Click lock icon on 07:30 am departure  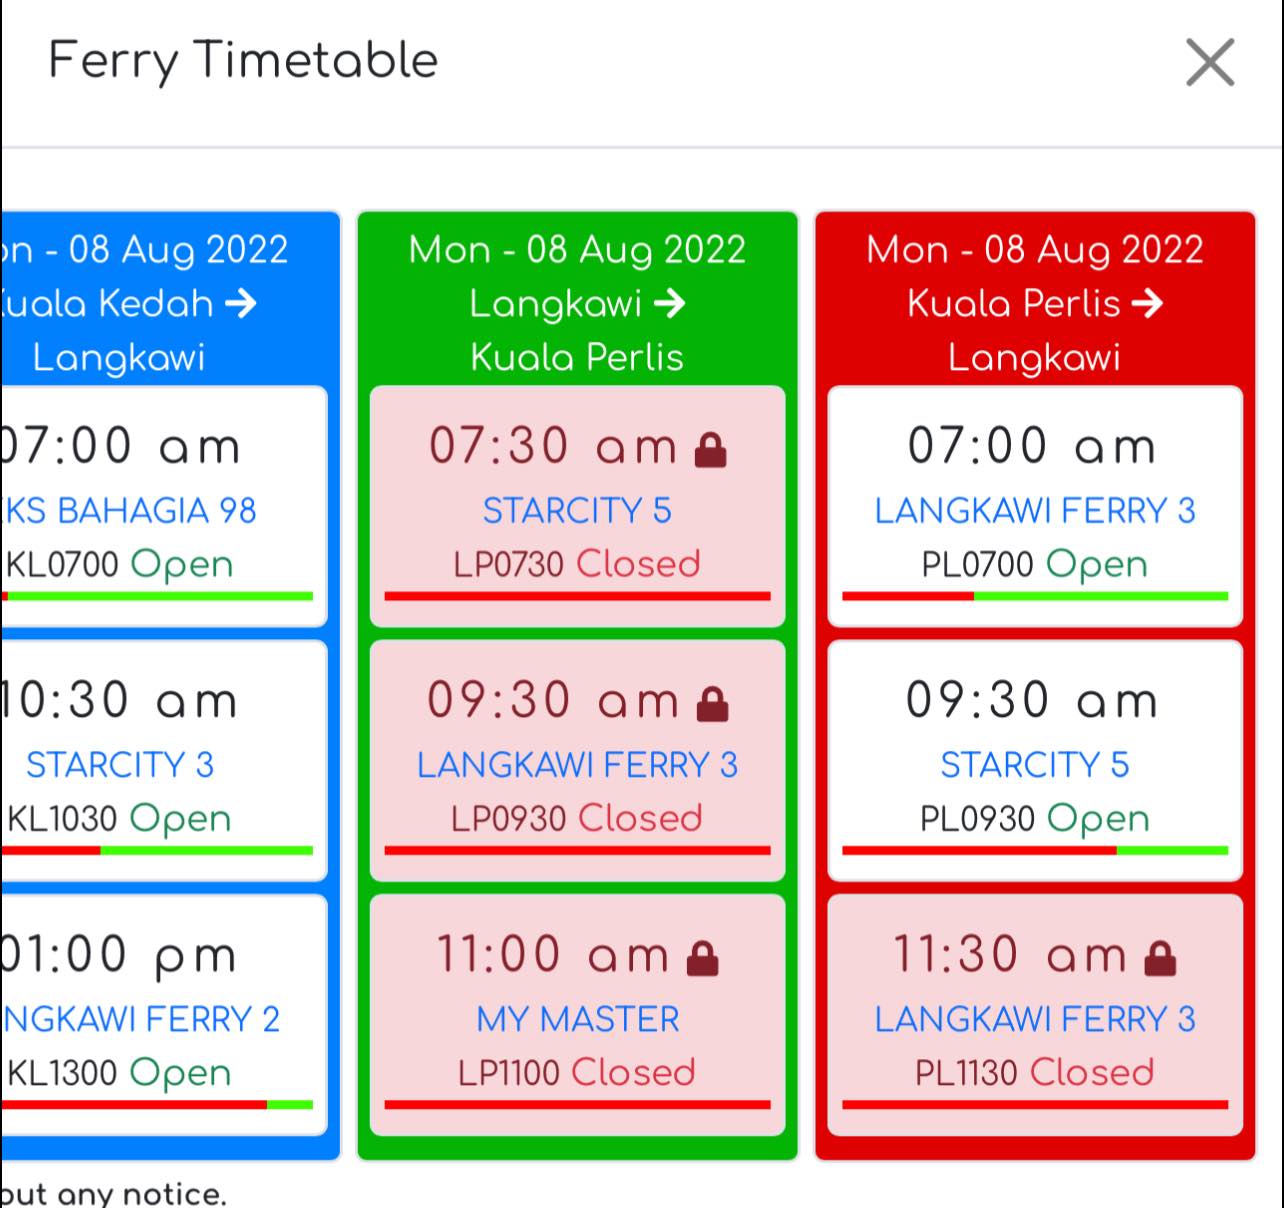click(711, 450)
